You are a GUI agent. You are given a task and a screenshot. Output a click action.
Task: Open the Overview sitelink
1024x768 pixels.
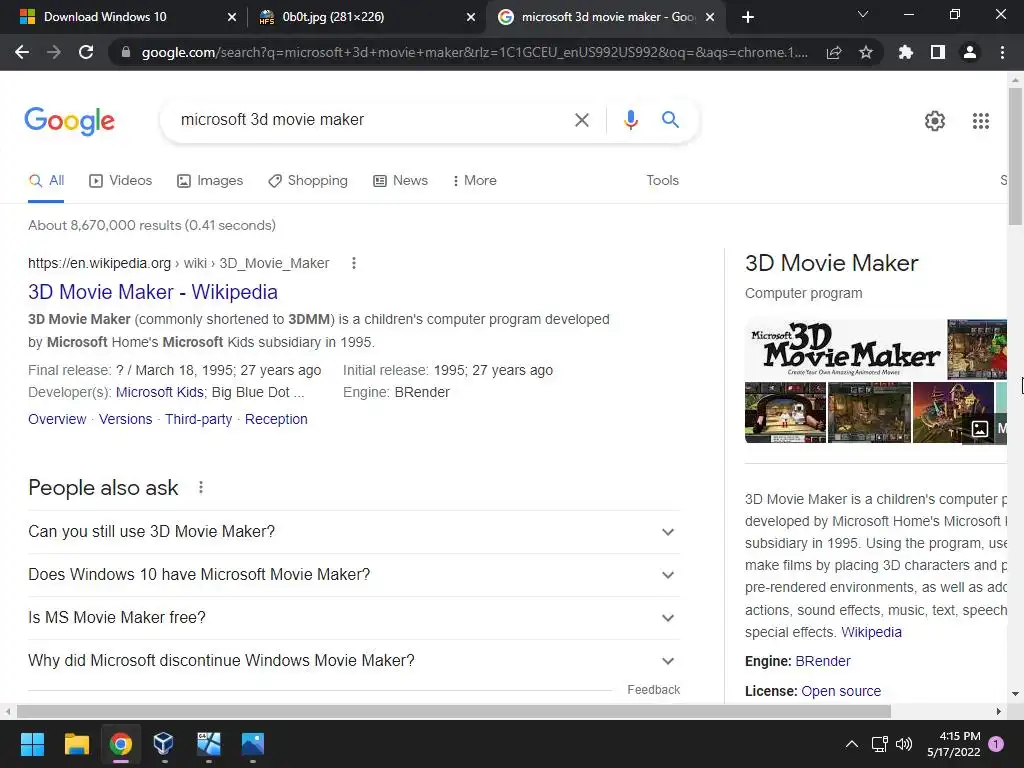(57, 419)
